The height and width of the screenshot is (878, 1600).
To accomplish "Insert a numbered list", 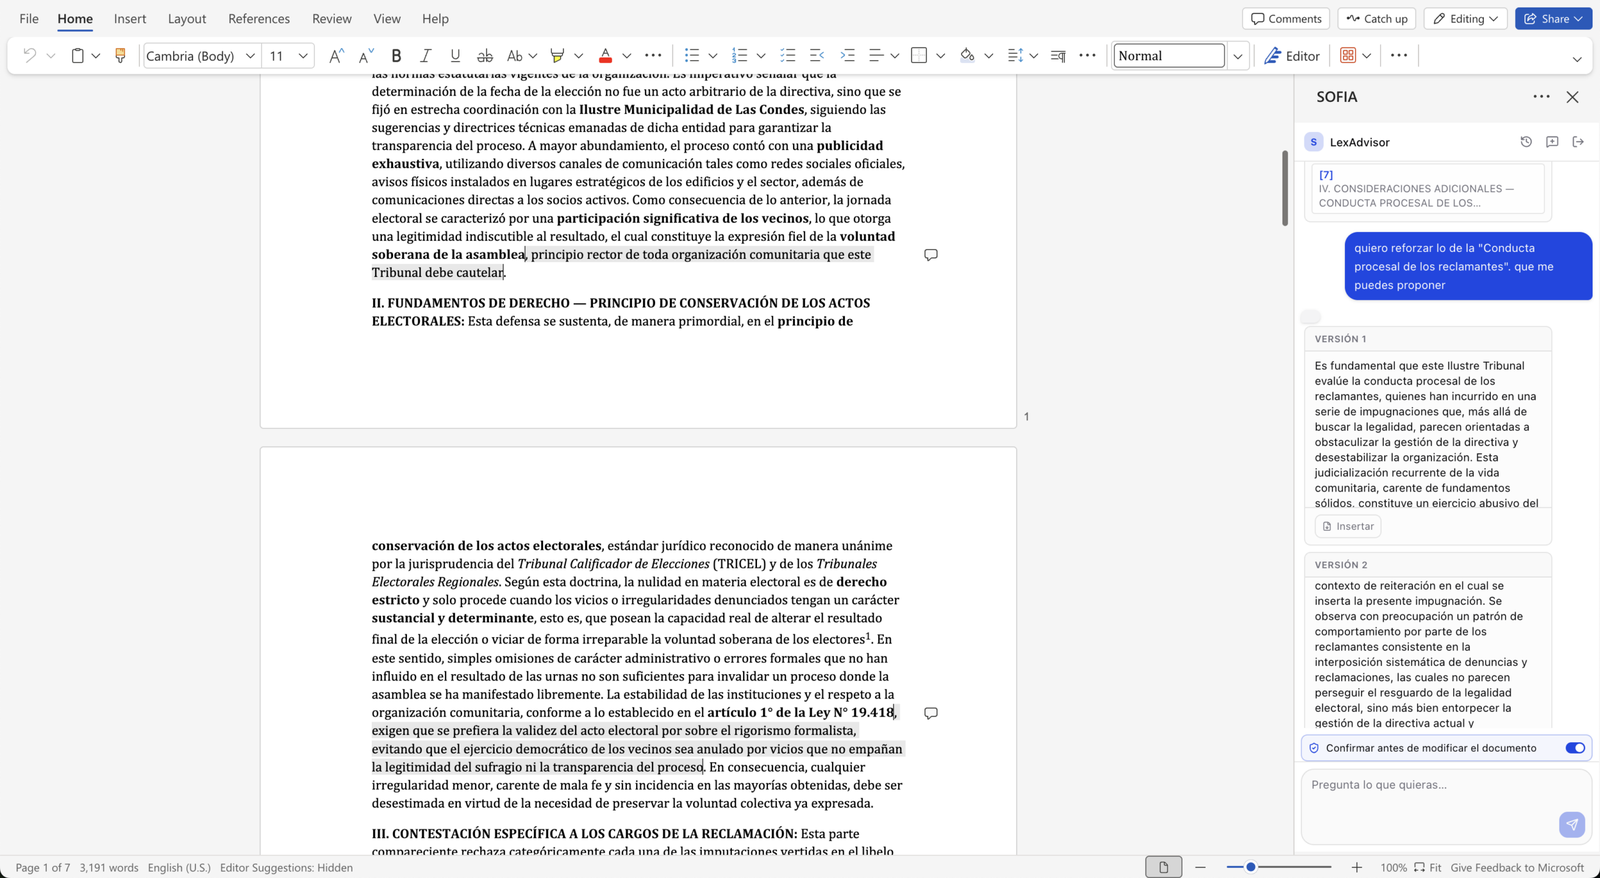I will (x=739, y=56).
